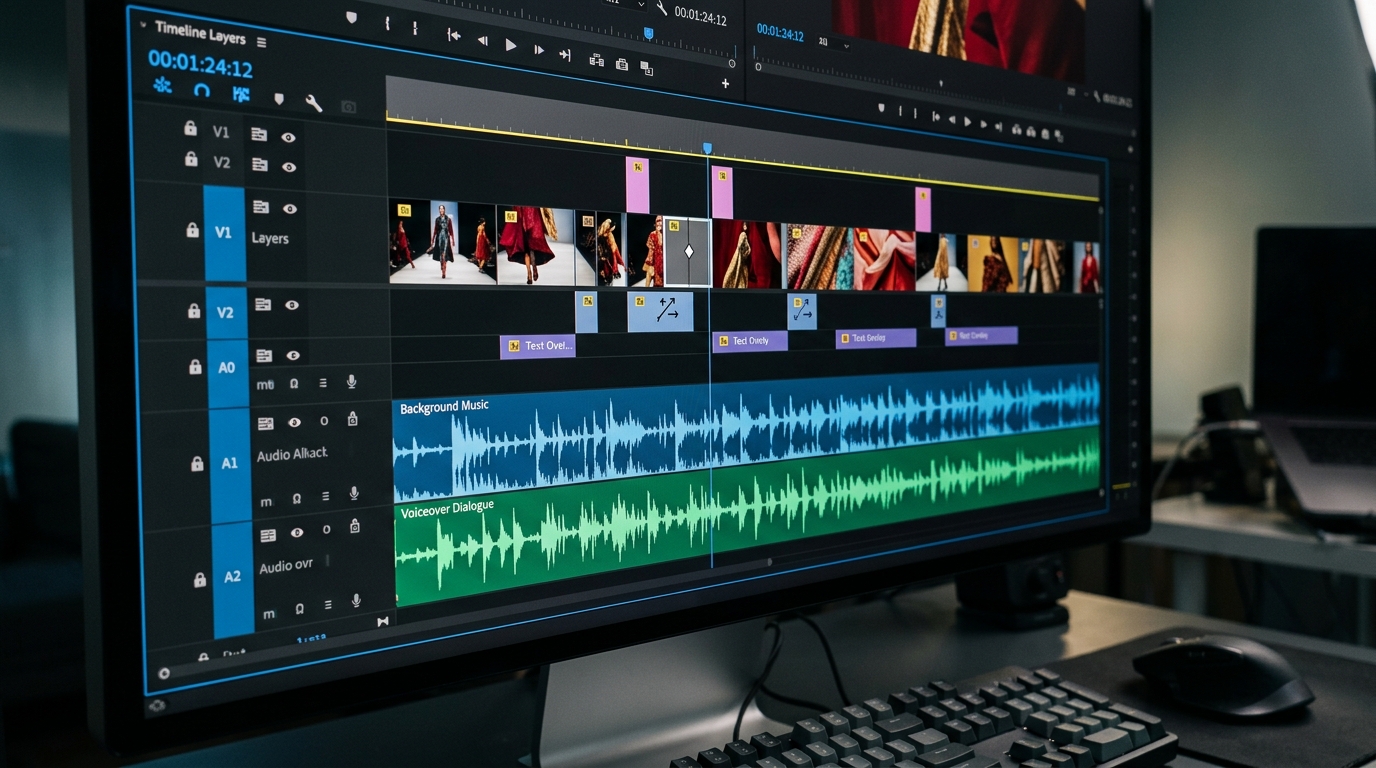Toggle the lock on the A2 track

pos(200,580)
